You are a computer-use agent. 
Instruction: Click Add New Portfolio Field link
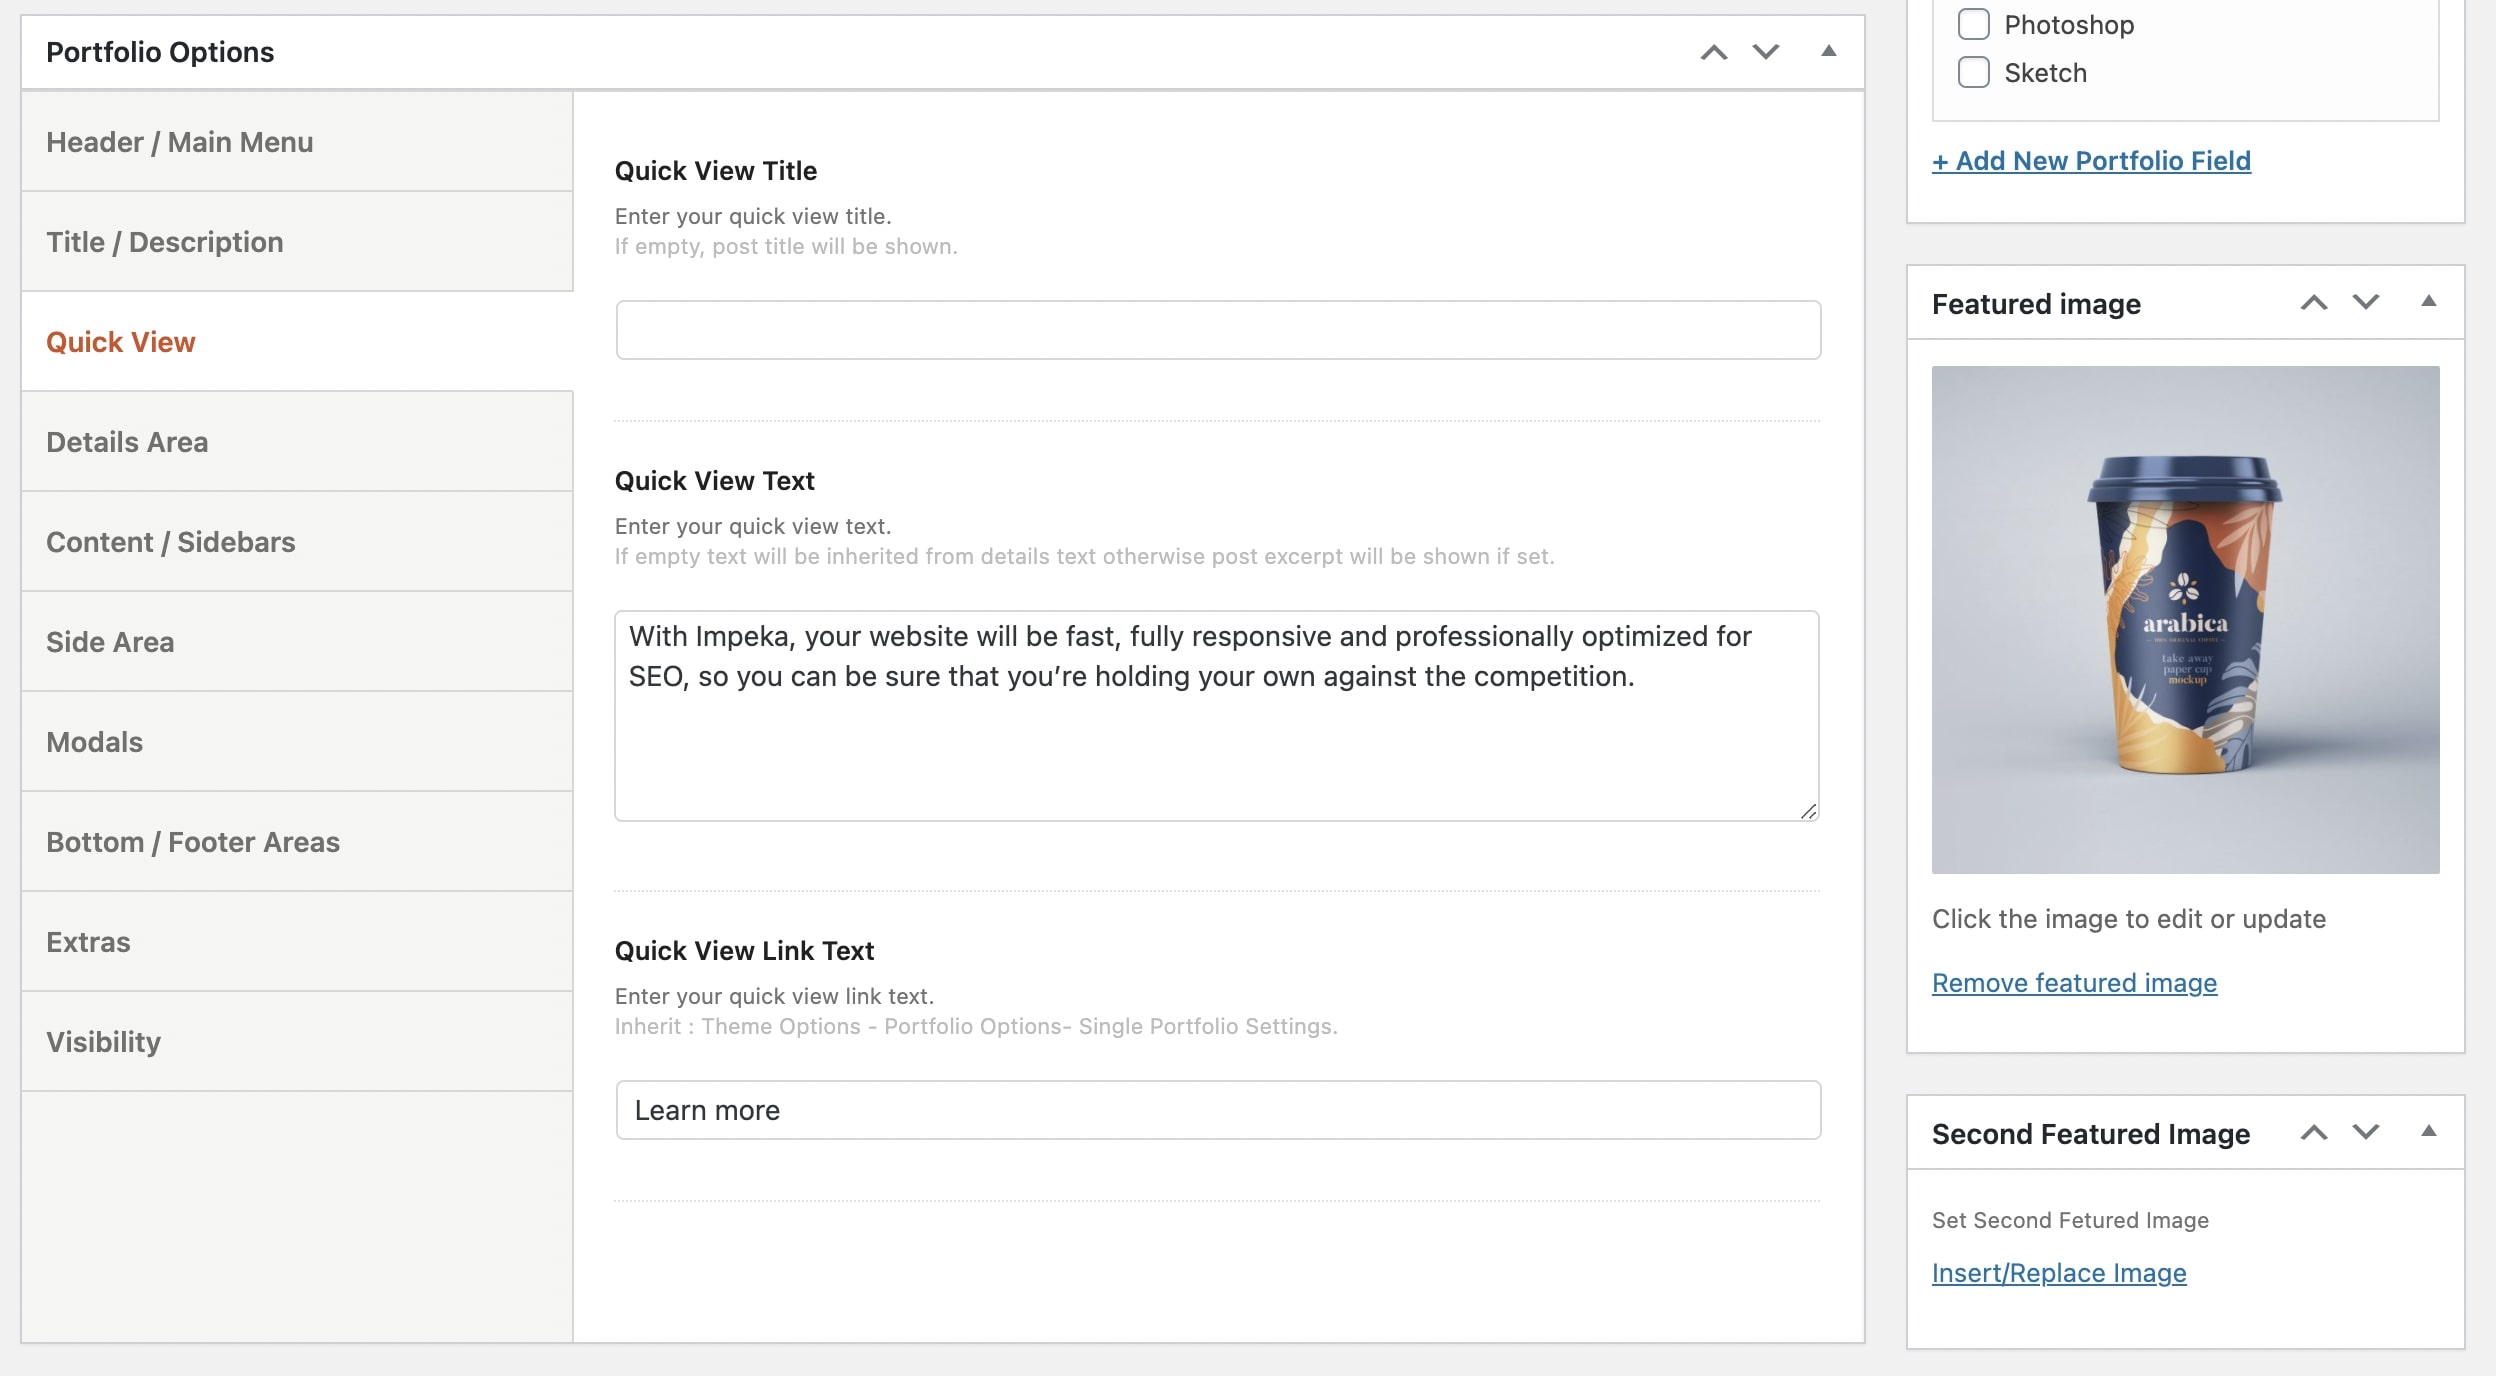click(2091, 161)
